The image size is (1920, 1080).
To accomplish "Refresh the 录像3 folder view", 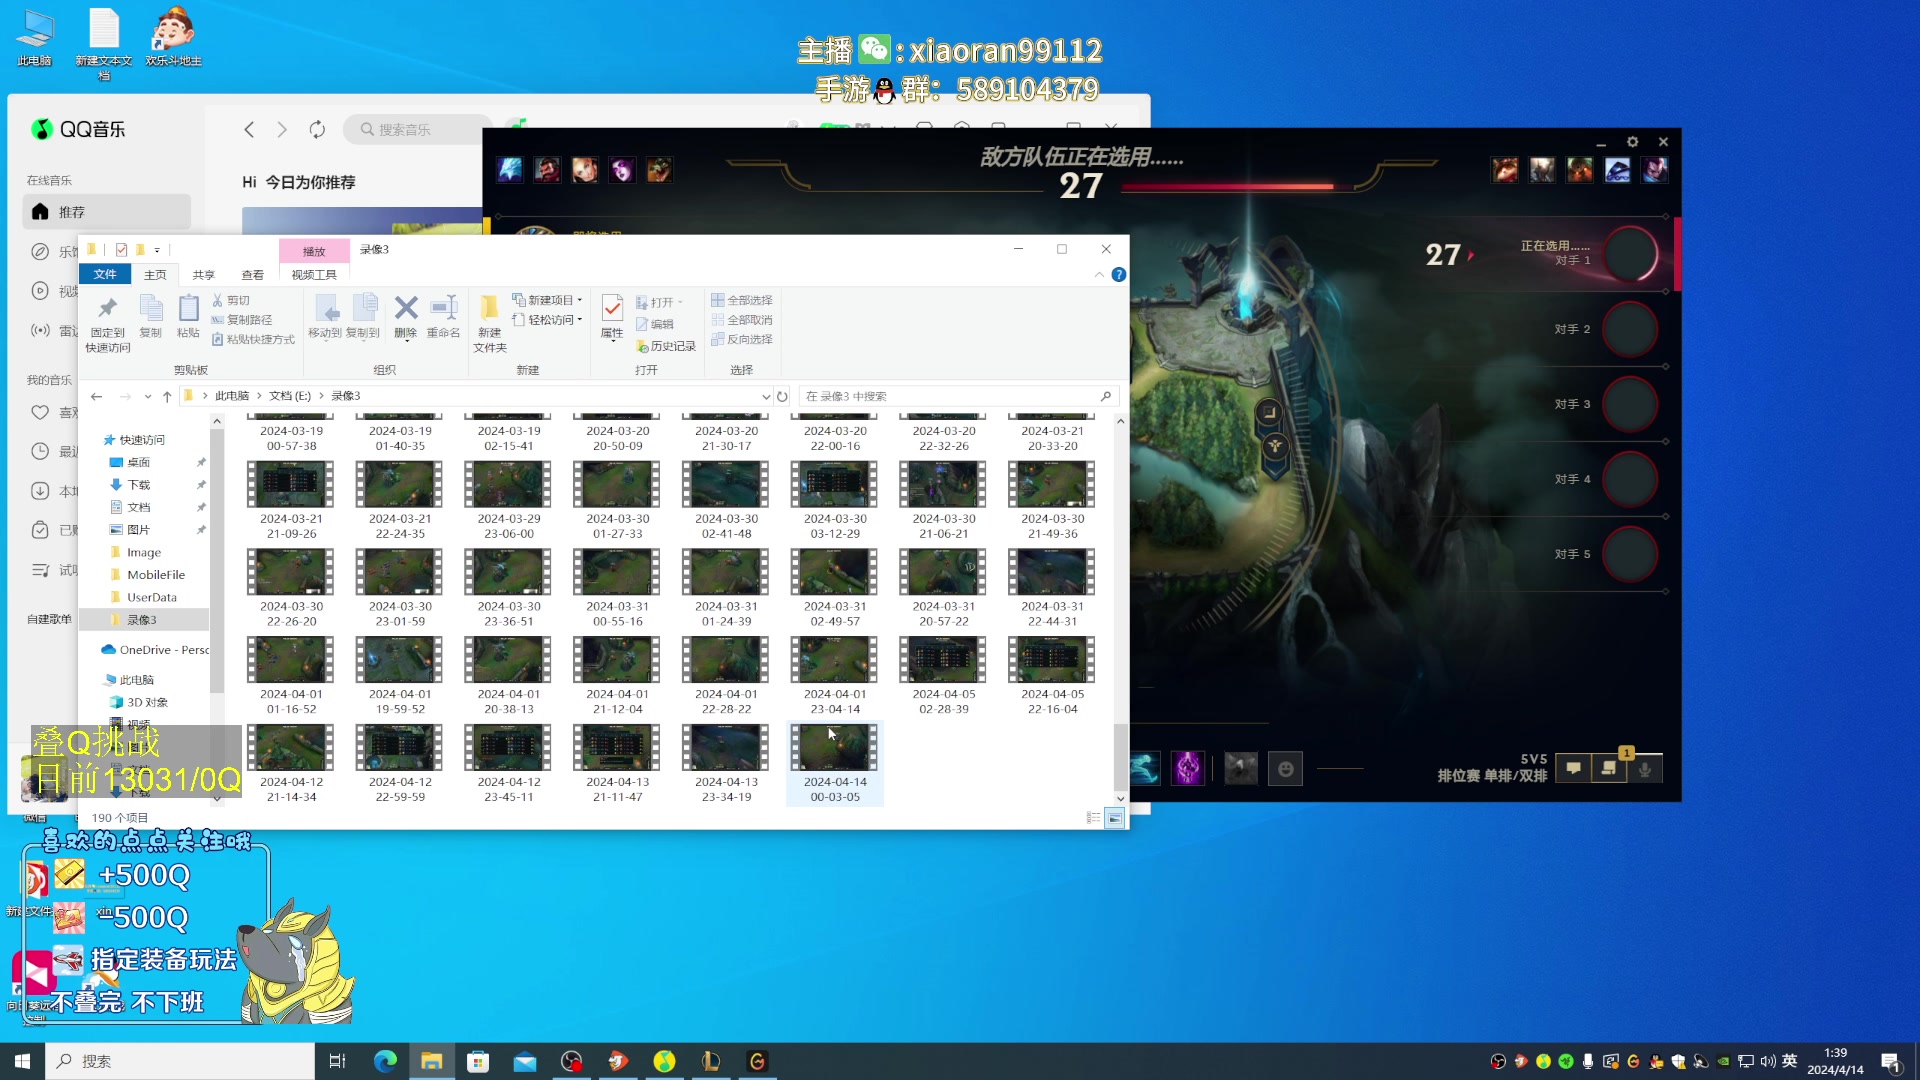I will click(x=782, y=396).
